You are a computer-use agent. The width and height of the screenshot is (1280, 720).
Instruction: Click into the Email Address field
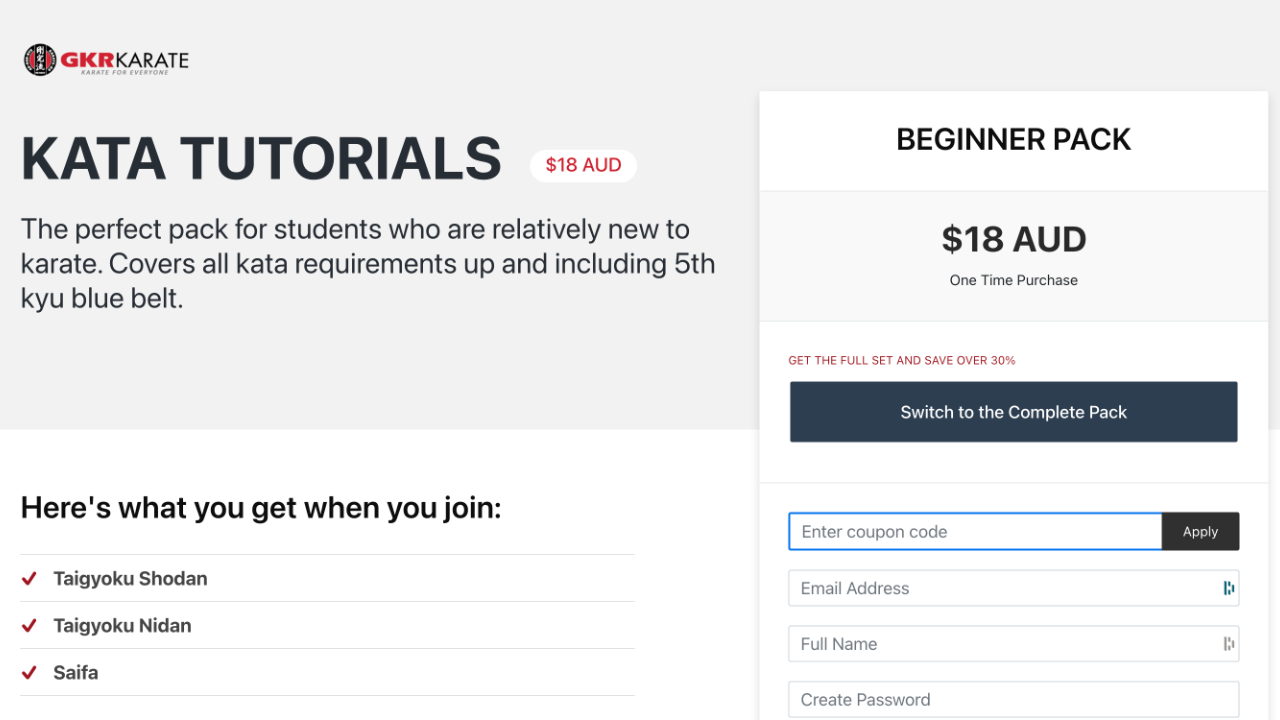1000,588
